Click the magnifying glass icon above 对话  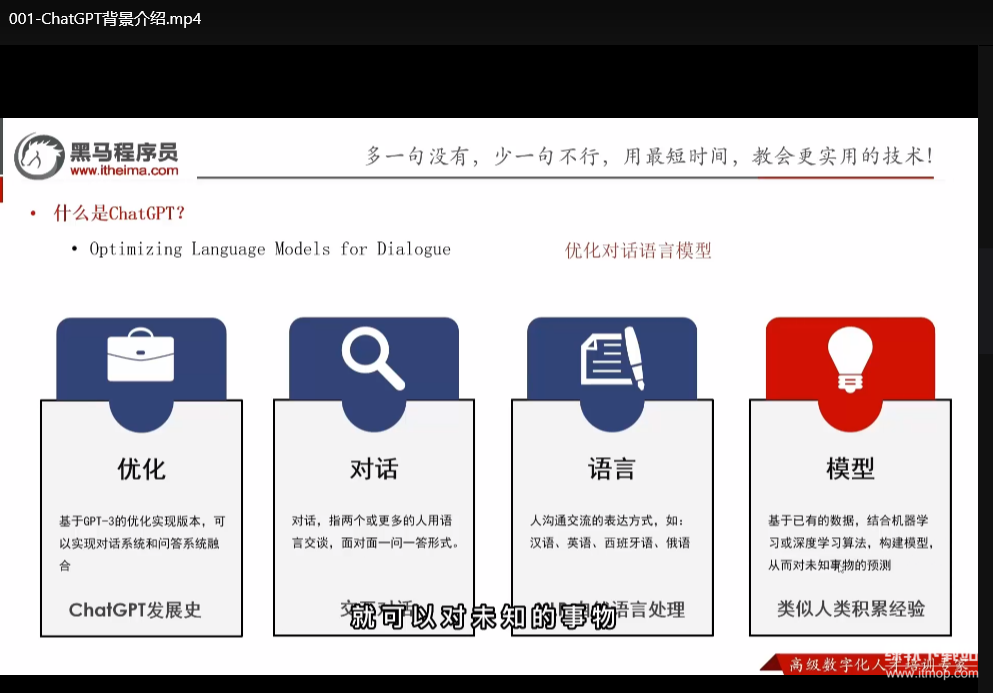coord(372,358)
